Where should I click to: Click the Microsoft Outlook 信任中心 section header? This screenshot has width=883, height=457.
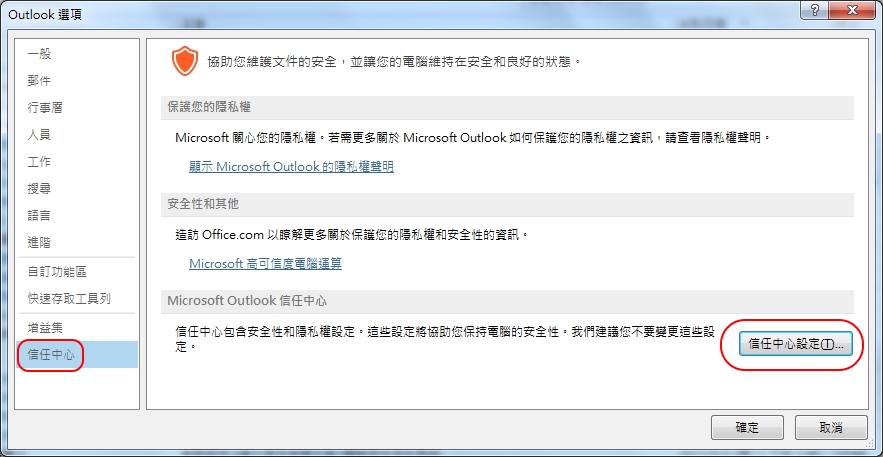point(507,301)
